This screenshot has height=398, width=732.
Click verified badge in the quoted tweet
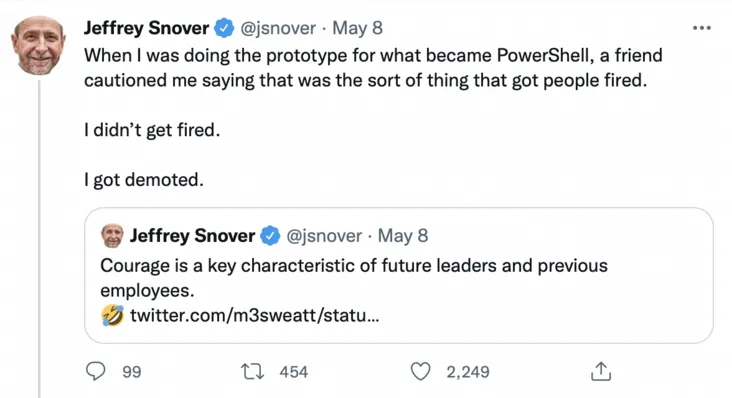click(270, 236)
